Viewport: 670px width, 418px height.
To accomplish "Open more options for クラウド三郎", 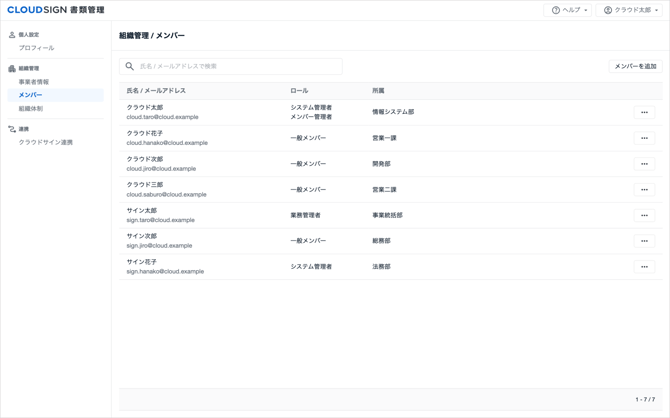I will click(644, 189).
